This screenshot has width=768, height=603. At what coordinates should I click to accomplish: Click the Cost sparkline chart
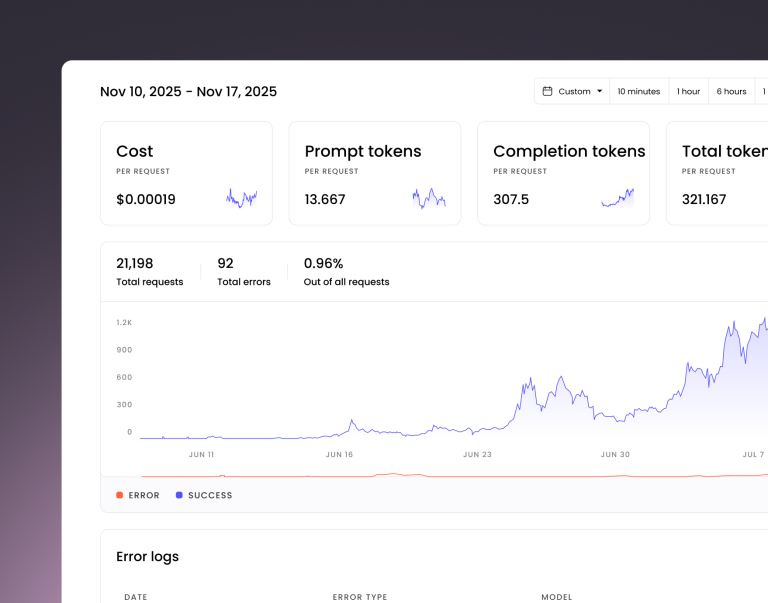(241, 198)
